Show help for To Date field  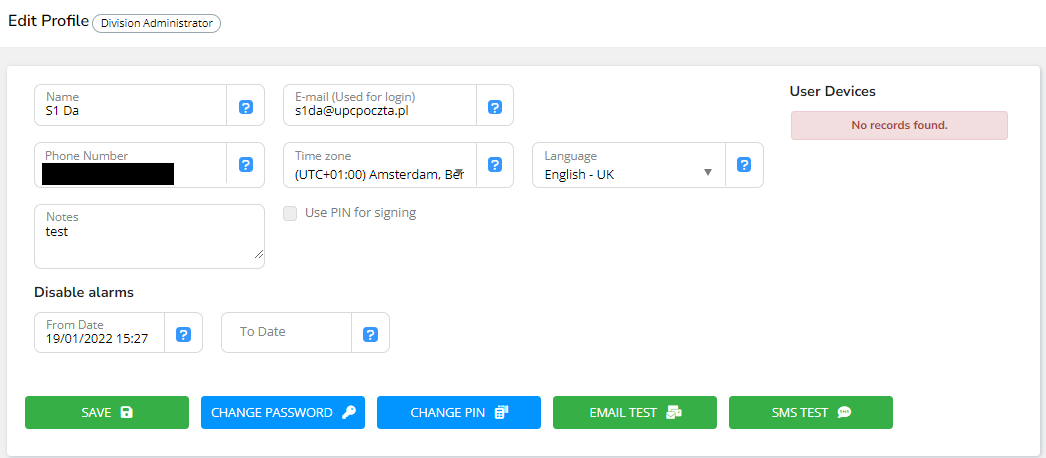pos(370,335)
